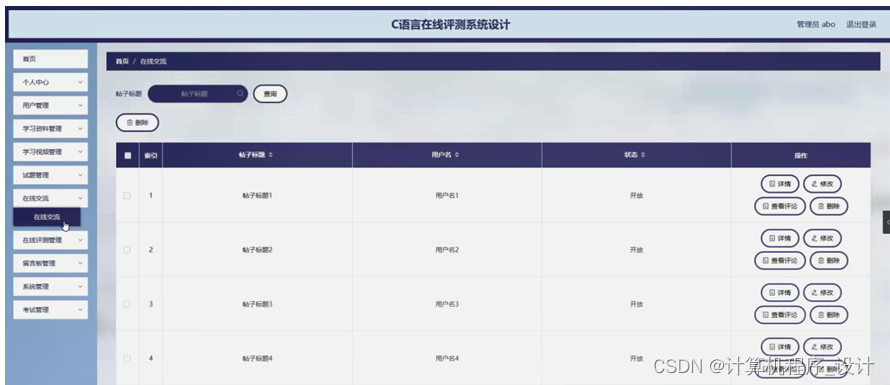
Task: Click 查看评论 for 帖子标题2
Action: tap(780, 261)
